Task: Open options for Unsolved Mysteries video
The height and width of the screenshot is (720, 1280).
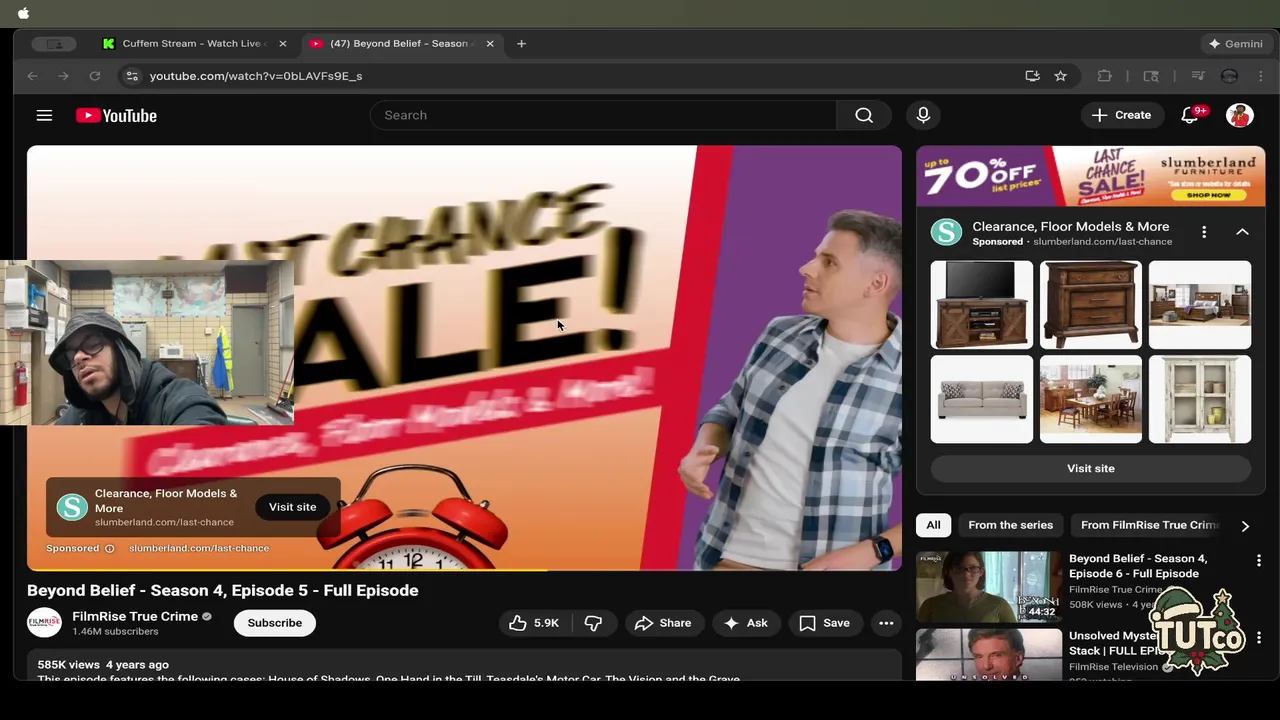Action: point(1259,638)
